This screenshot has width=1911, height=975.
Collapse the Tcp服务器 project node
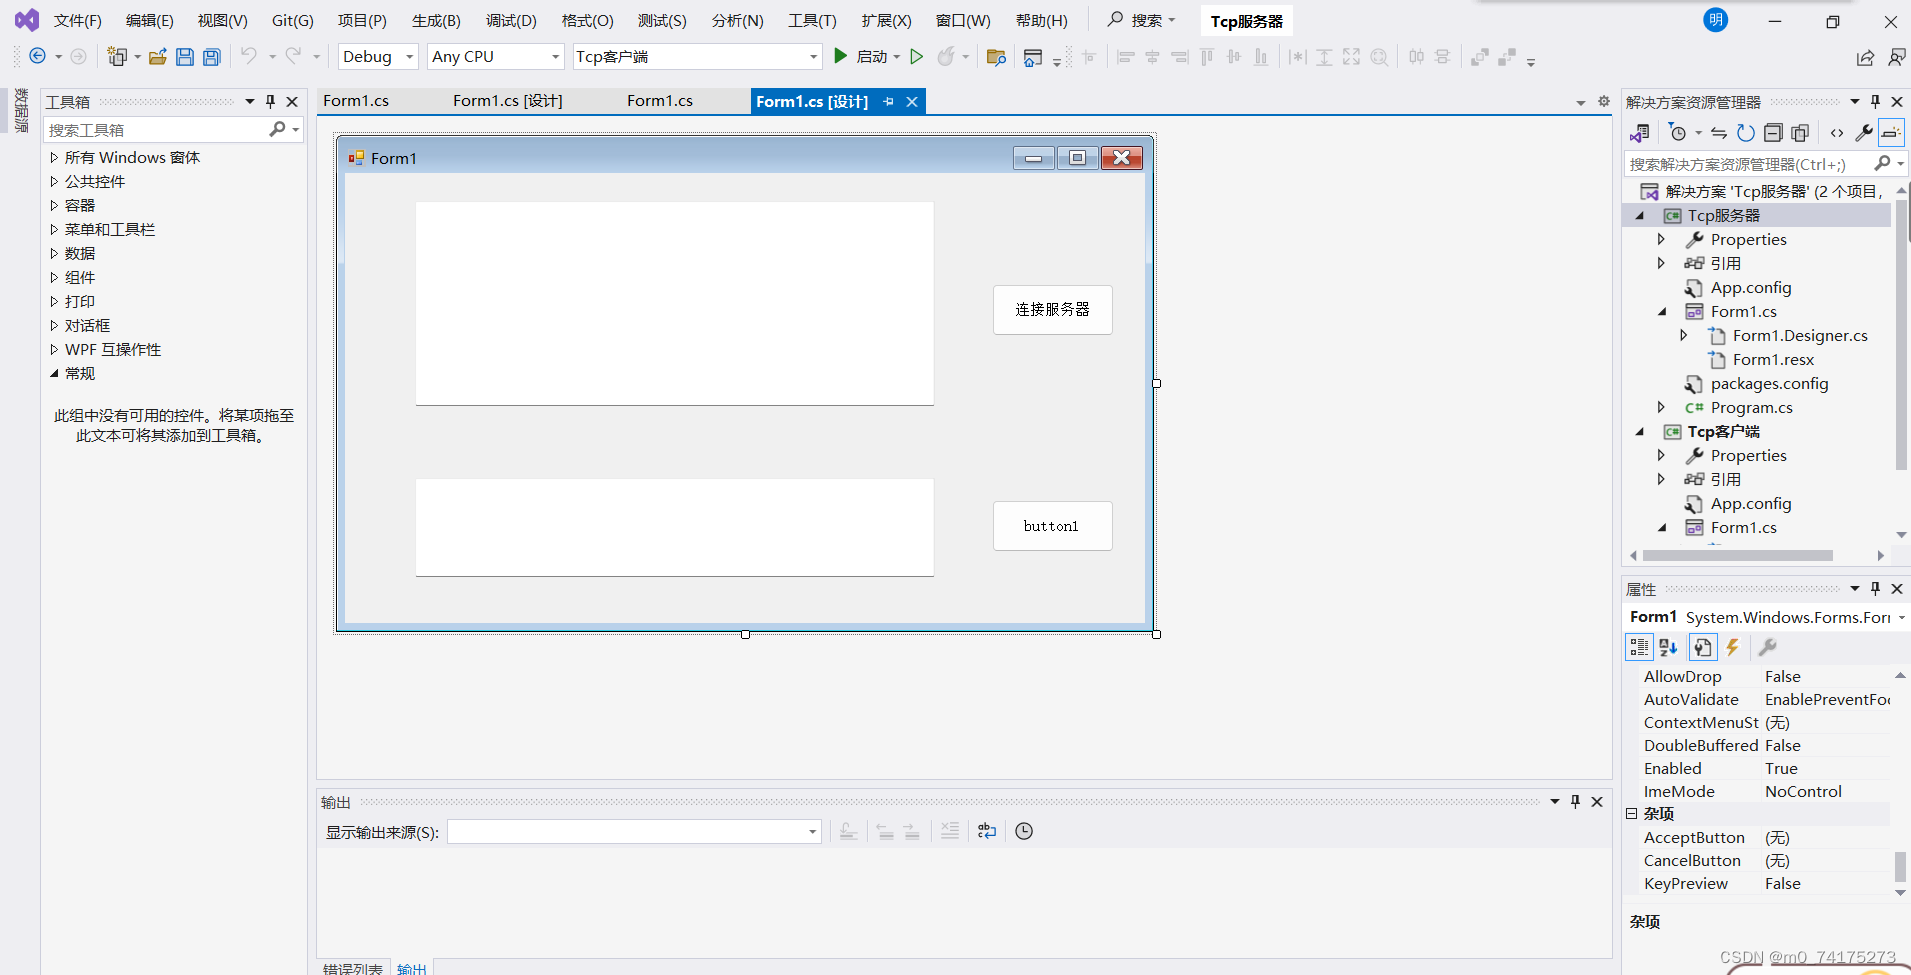tap(1642, 215)
